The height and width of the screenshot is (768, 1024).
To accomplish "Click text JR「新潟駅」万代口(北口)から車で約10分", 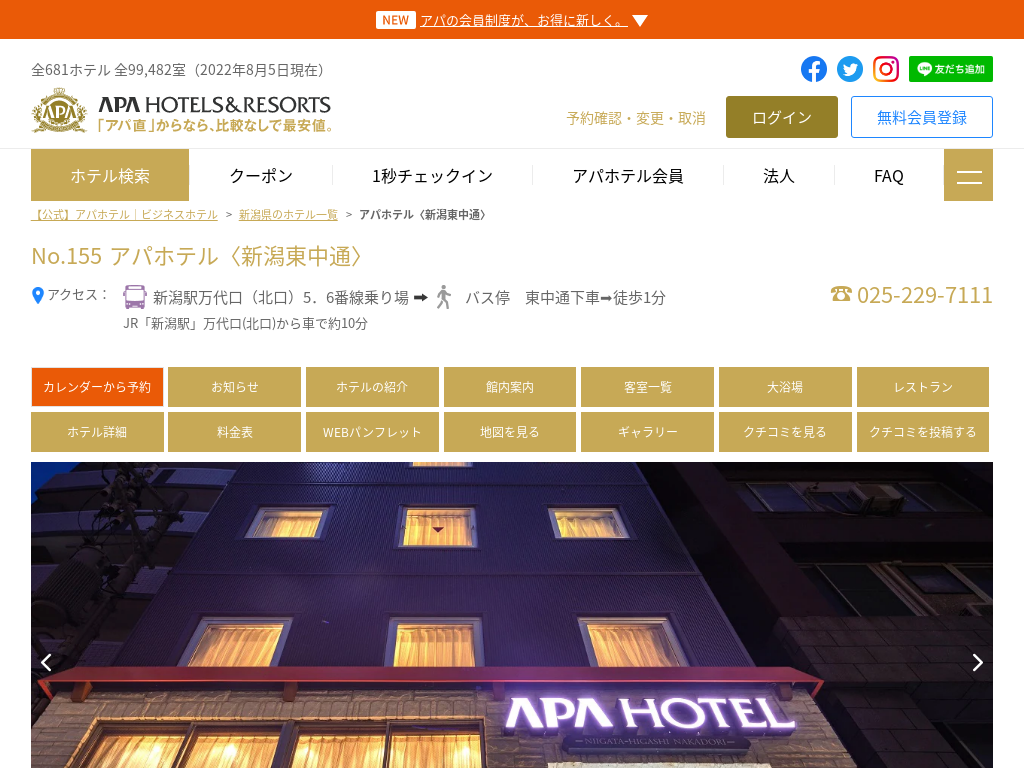I will click(246, 323).
